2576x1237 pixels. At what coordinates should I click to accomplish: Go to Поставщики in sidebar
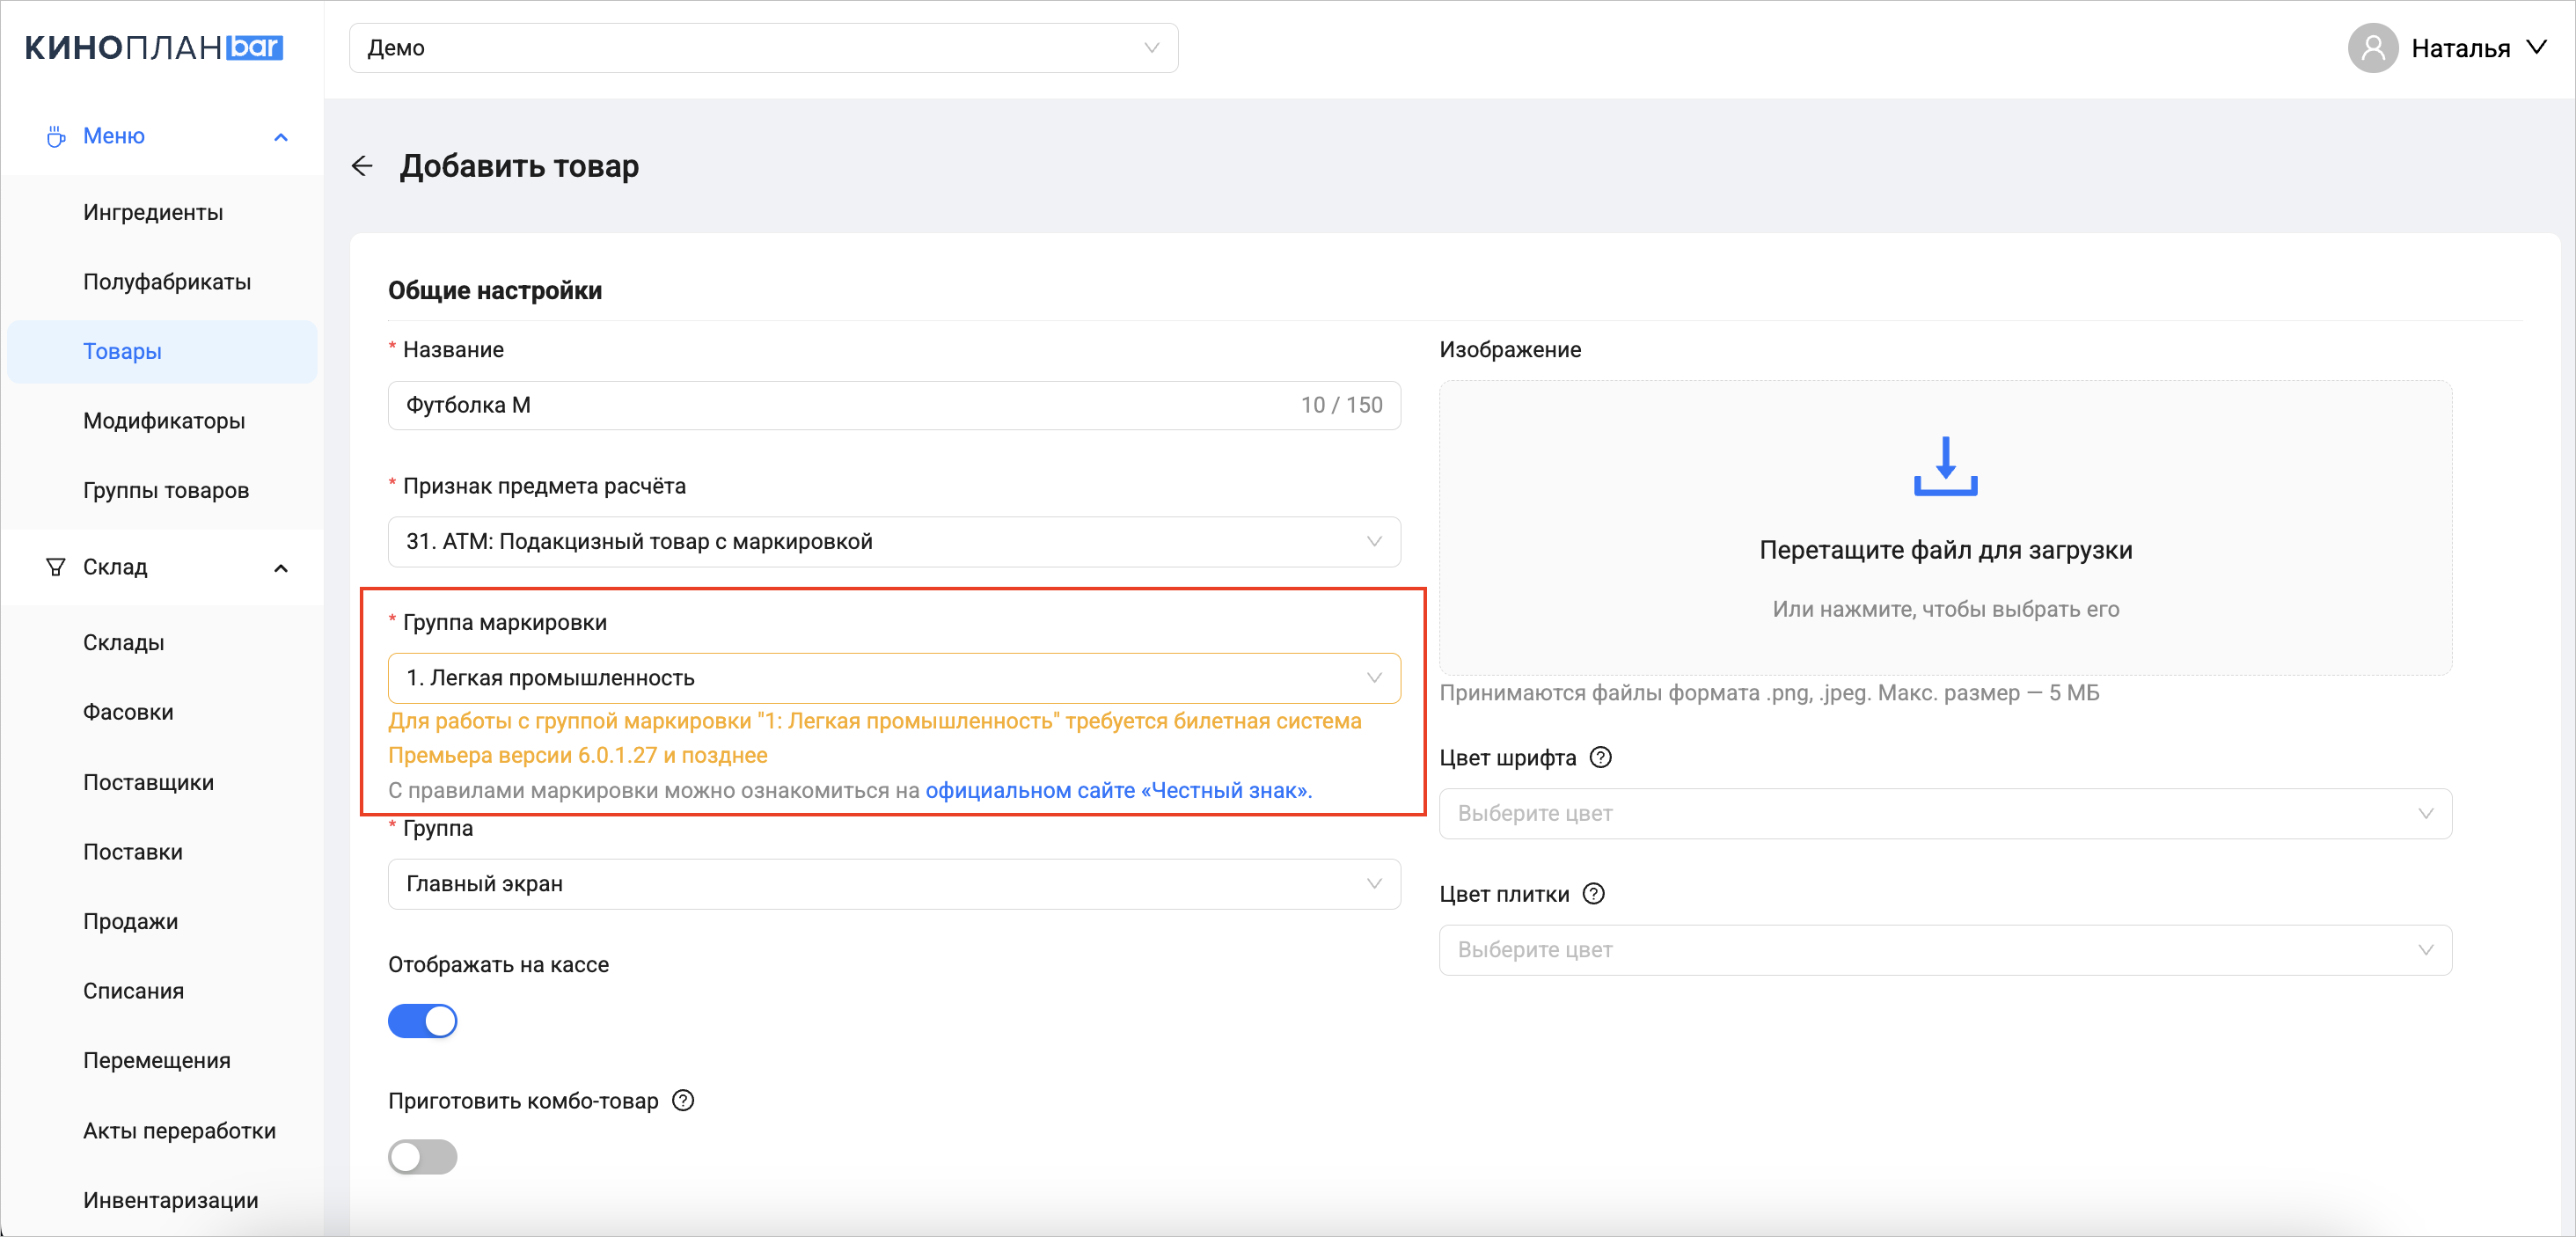[162, 782]
